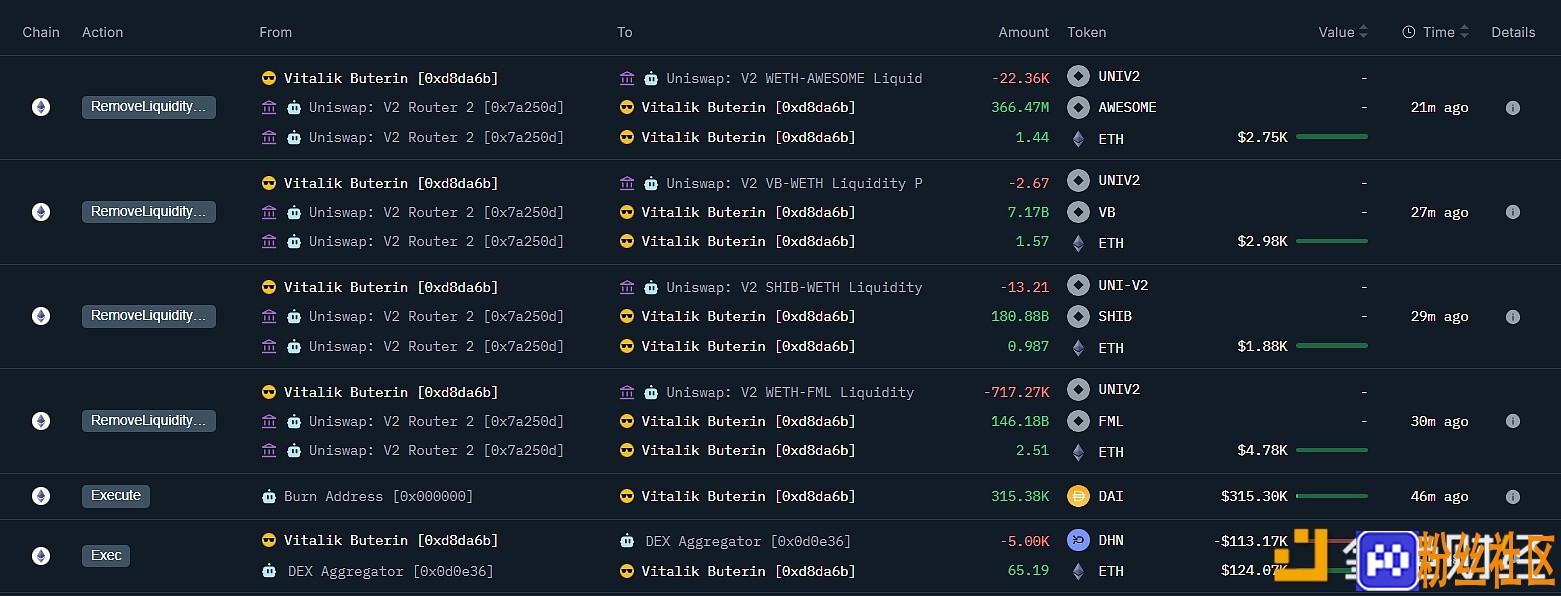Click RemoveLiquidity action button in VB row

[149, 212]
